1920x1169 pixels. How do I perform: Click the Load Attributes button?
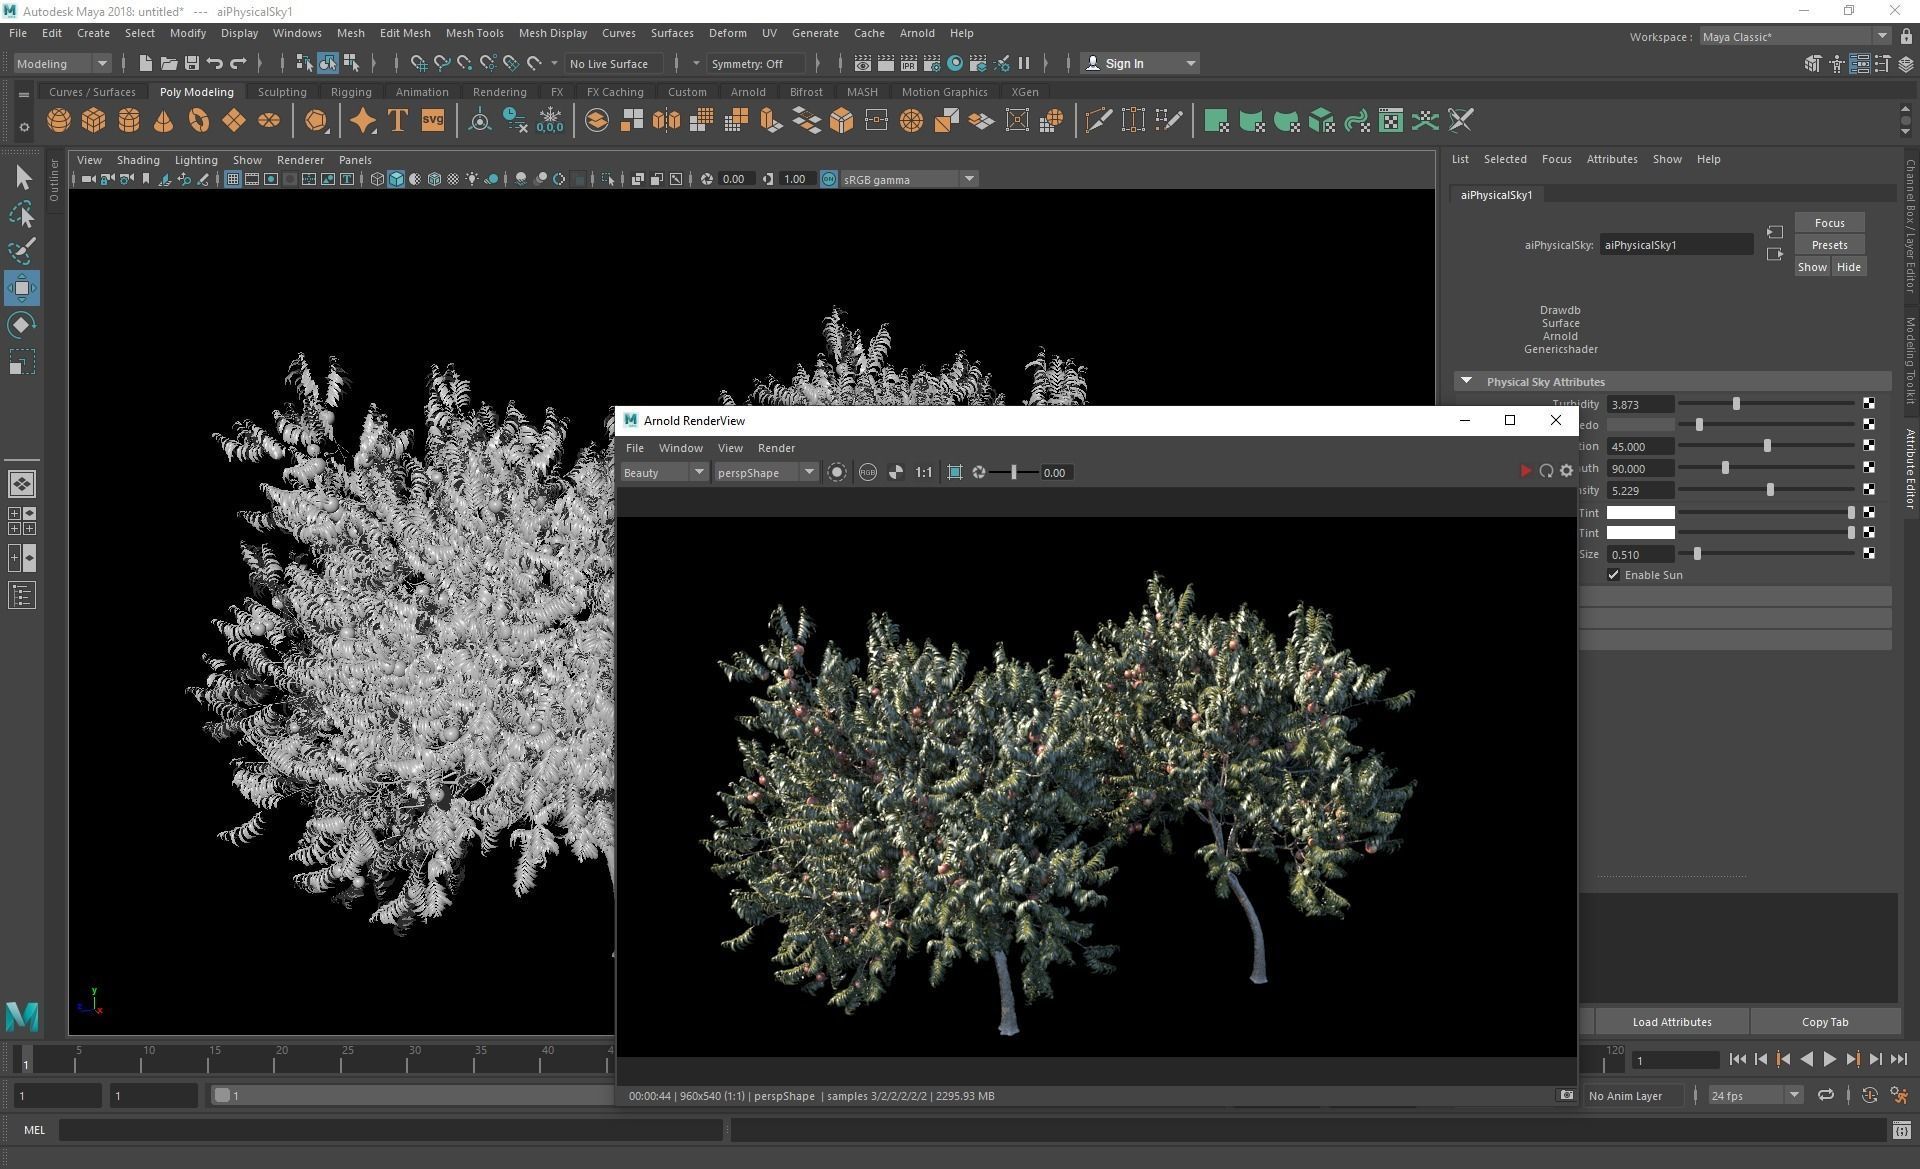tap(1671, 1022)
